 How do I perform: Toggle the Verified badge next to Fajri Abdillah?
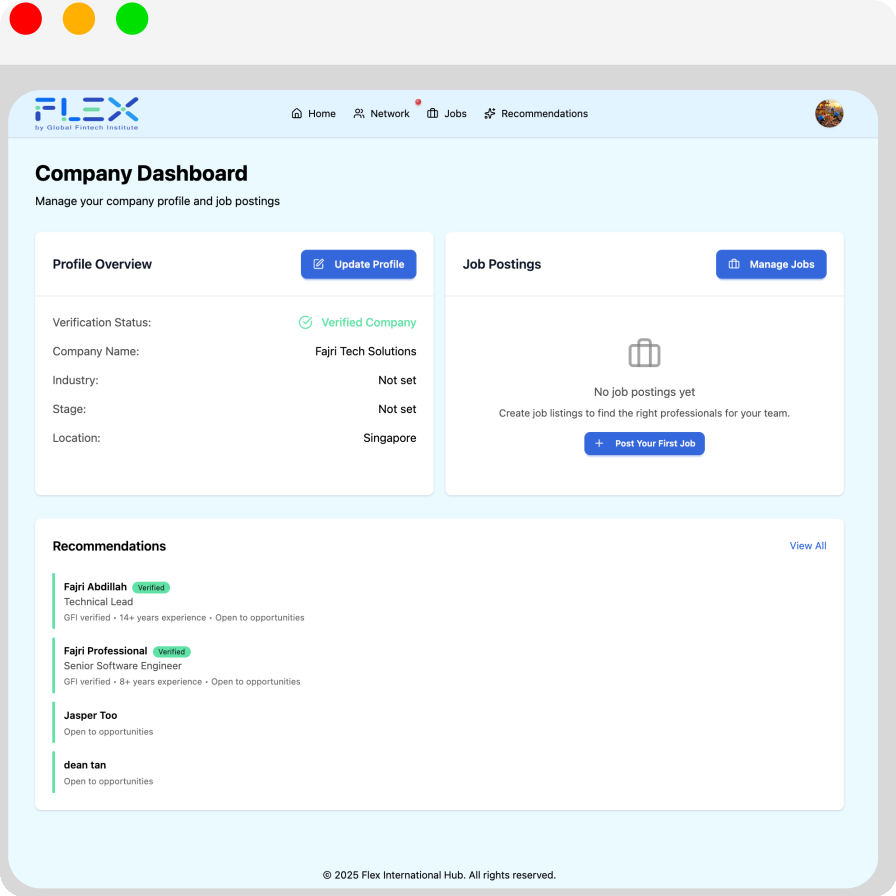150,587
